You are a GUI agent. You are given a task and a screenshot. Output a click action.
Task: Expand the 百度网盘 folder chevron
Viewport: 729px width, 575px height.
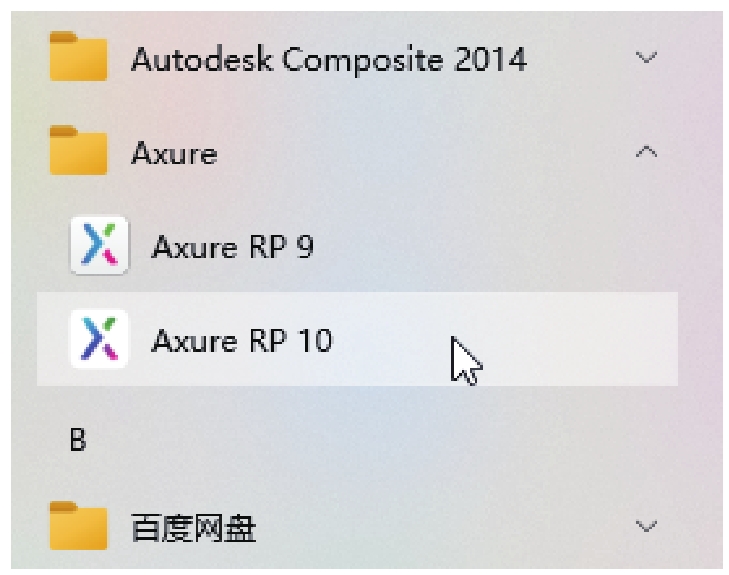[647, 526]
